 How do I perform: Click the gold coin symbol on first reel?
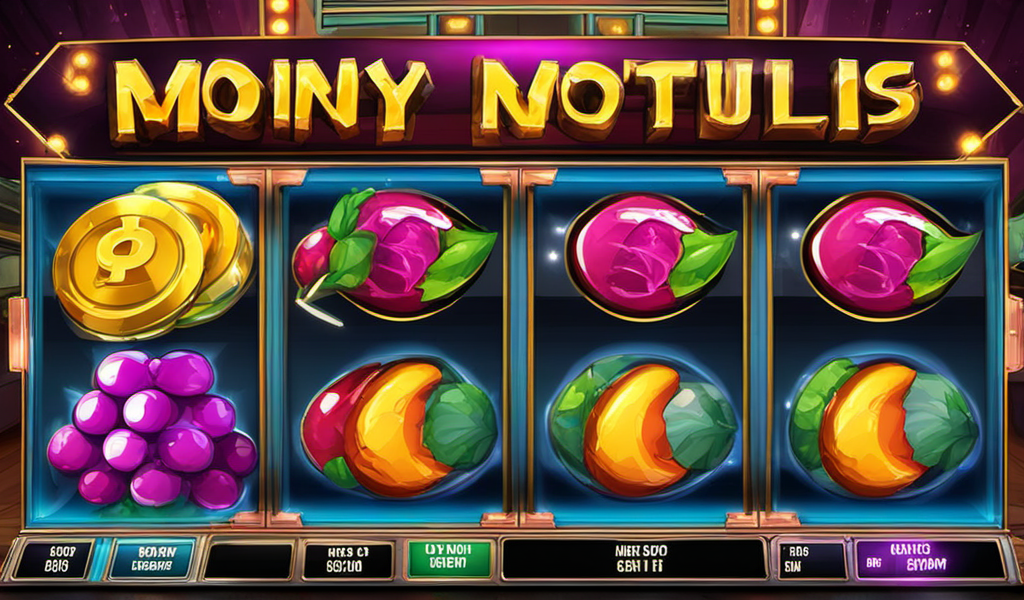[153, 260]
